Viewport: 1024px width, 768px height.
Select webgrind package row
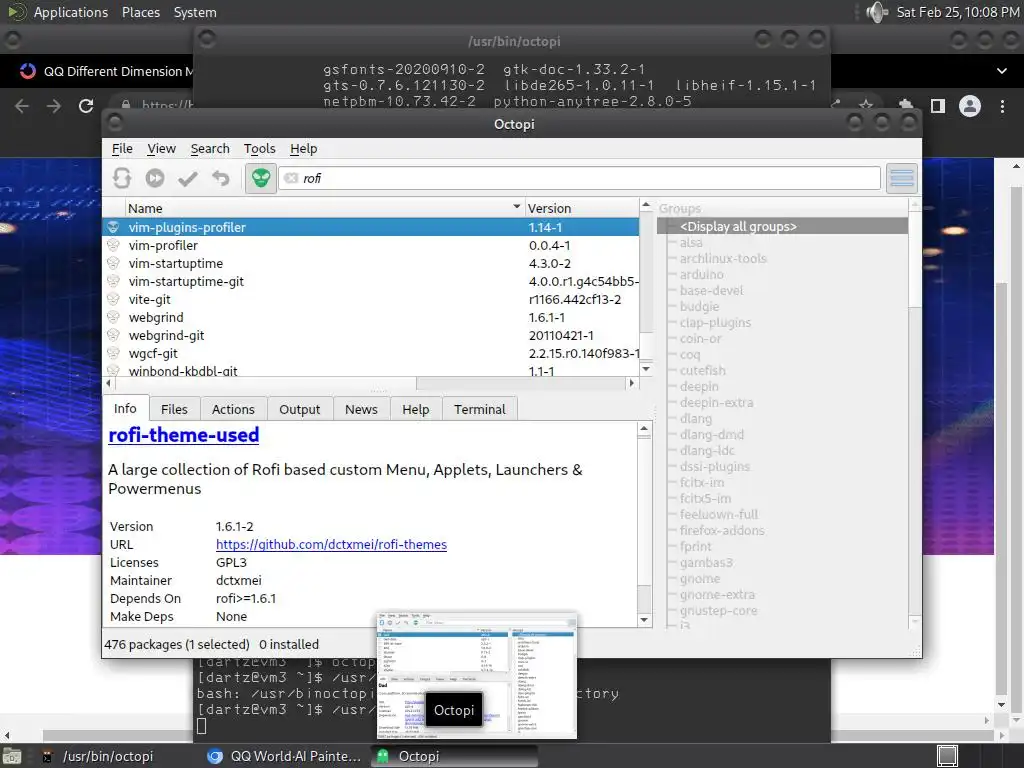(x=371, y=317)
